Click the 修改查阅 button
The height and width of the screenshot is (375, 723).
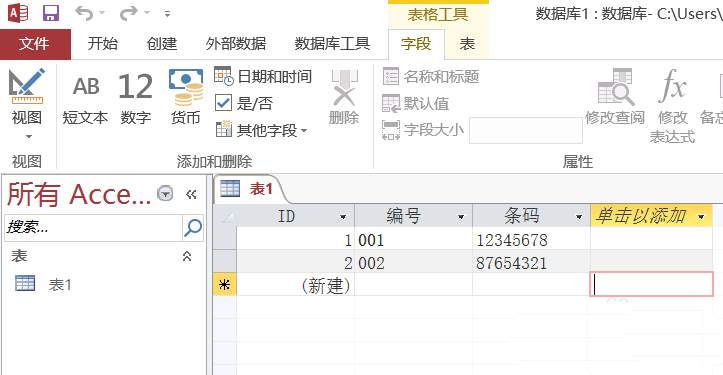615,97
